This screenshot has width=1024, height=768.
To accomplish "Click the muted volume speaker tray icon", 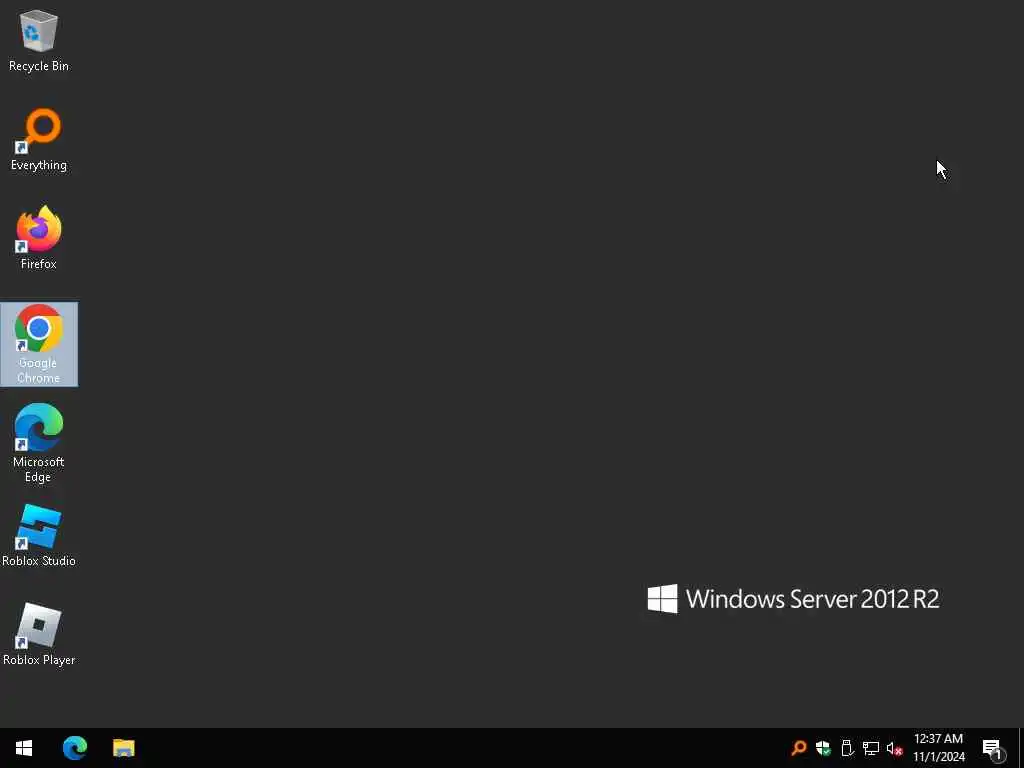I will (x=895, y=748).
